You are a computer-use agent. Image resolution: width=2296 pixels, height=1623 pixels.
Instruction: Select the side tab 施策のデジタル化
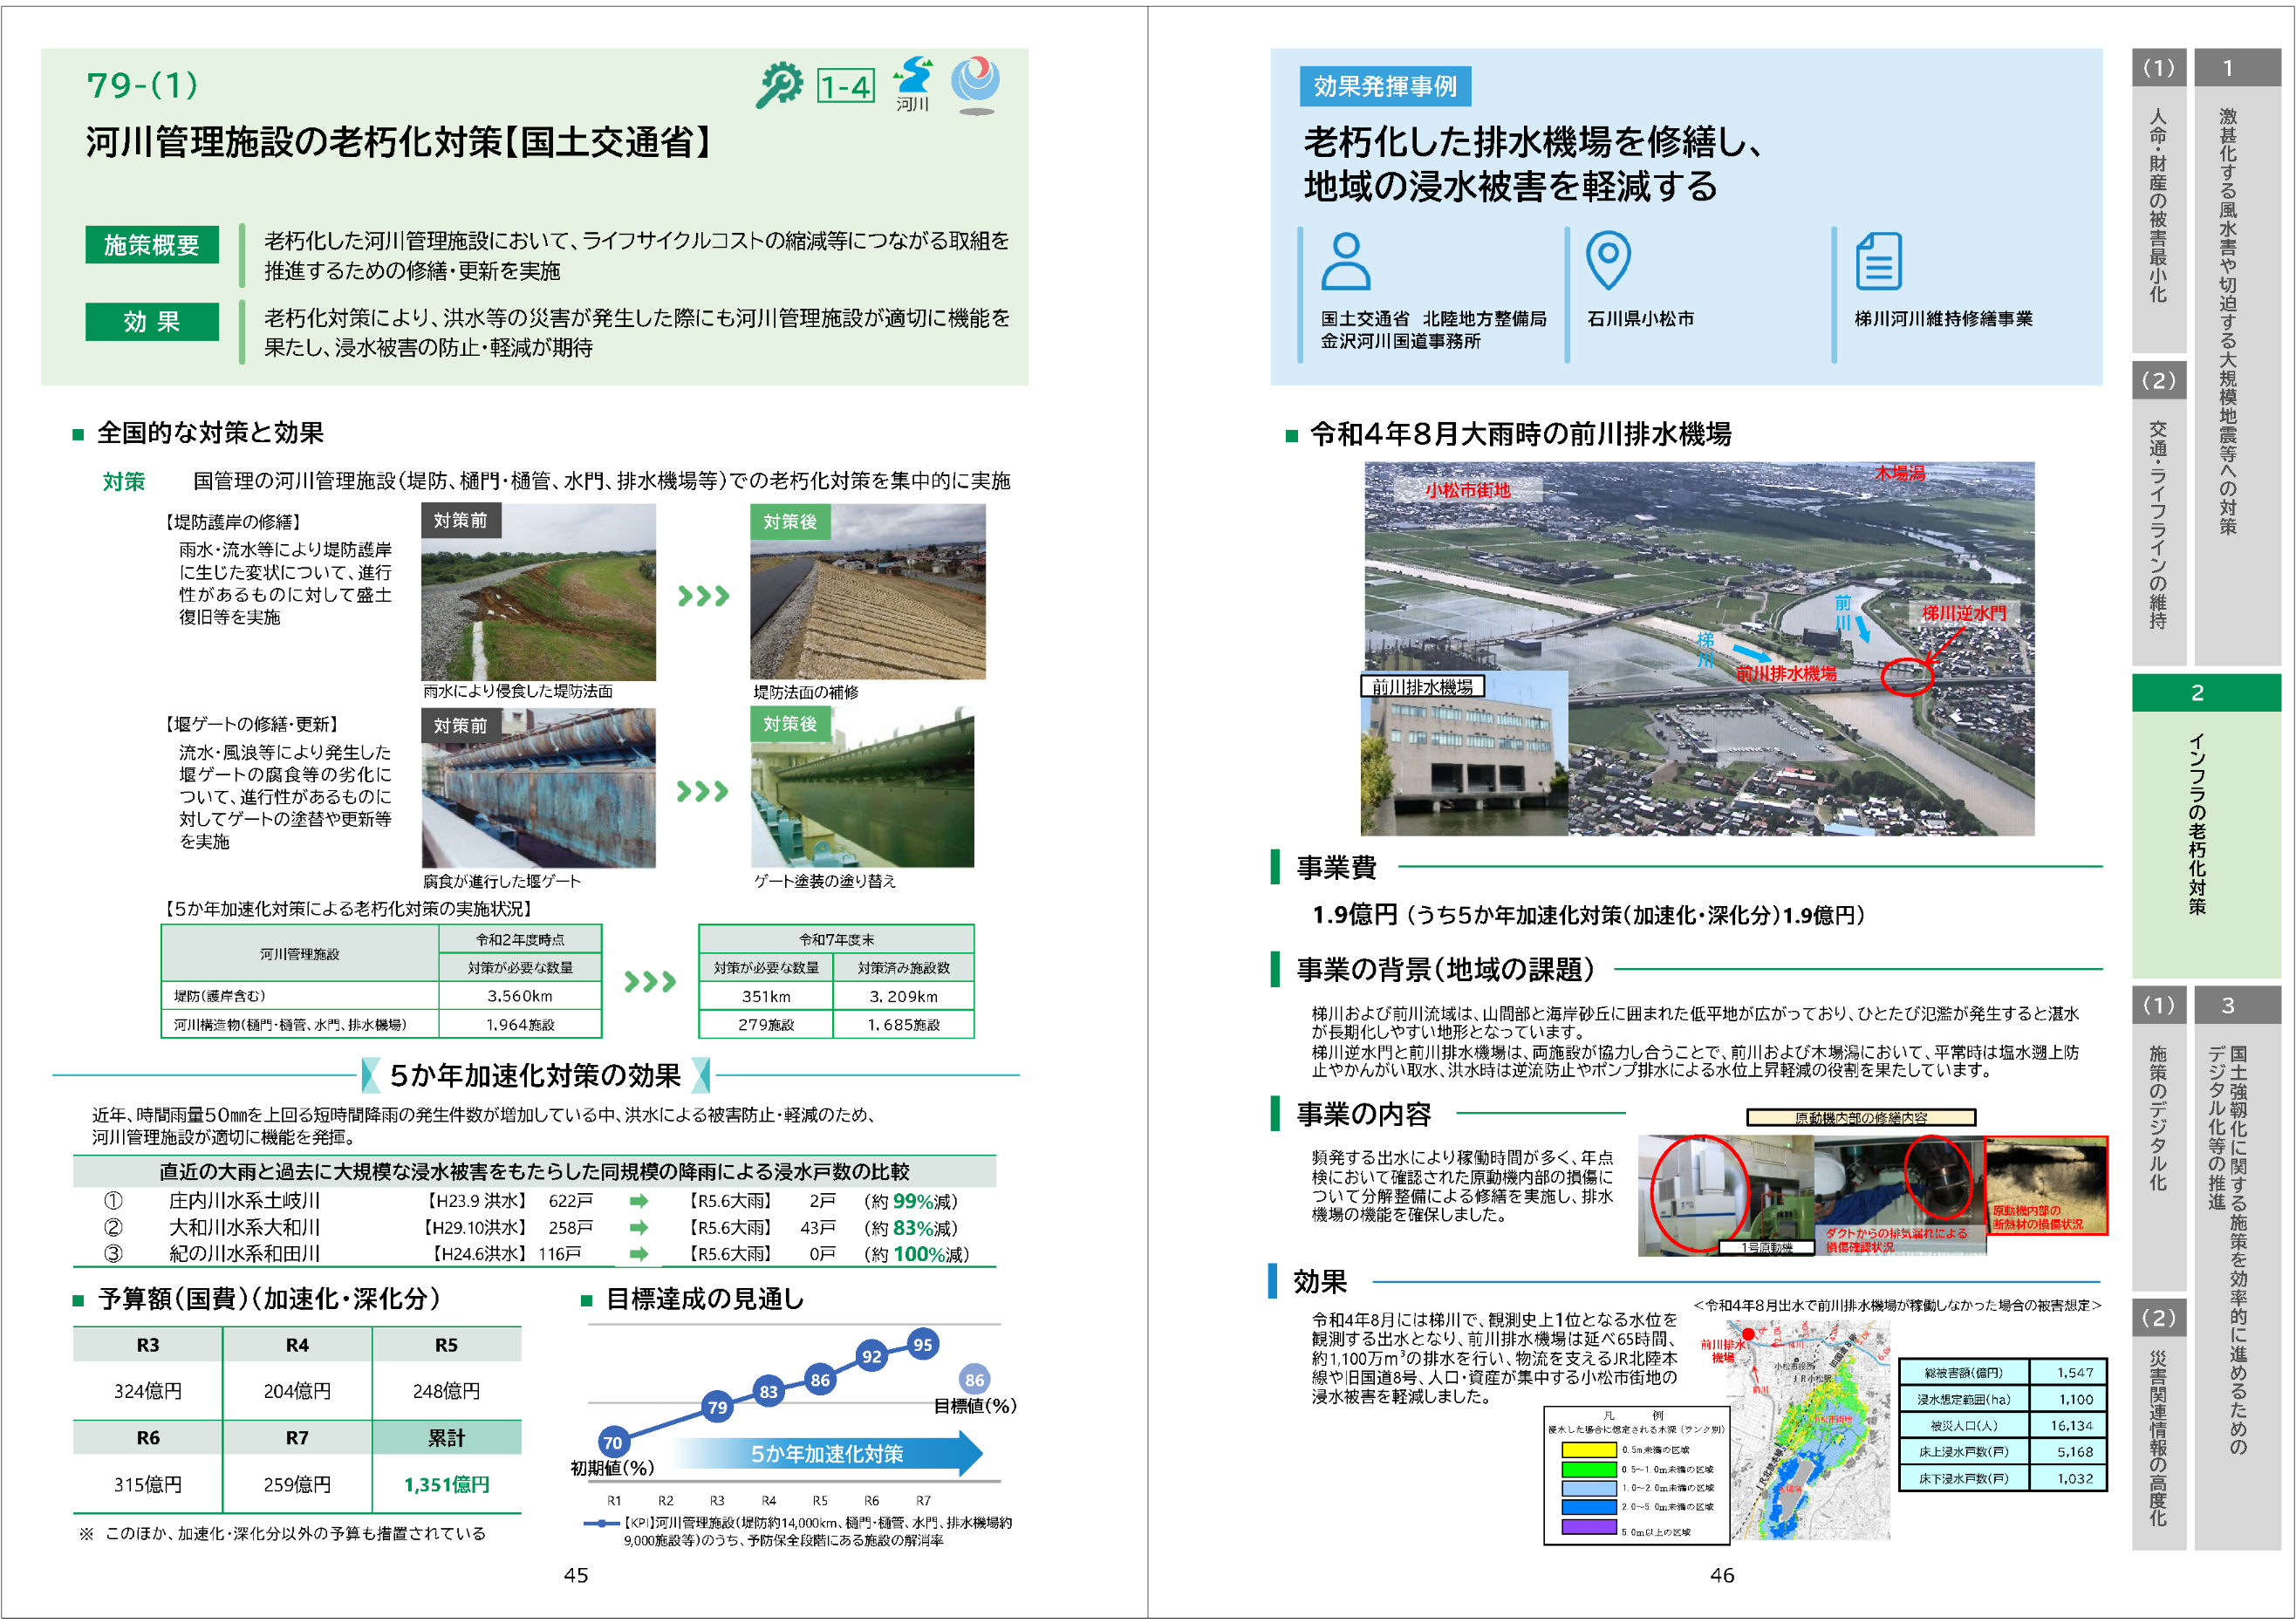(x=2158, y=1139)
